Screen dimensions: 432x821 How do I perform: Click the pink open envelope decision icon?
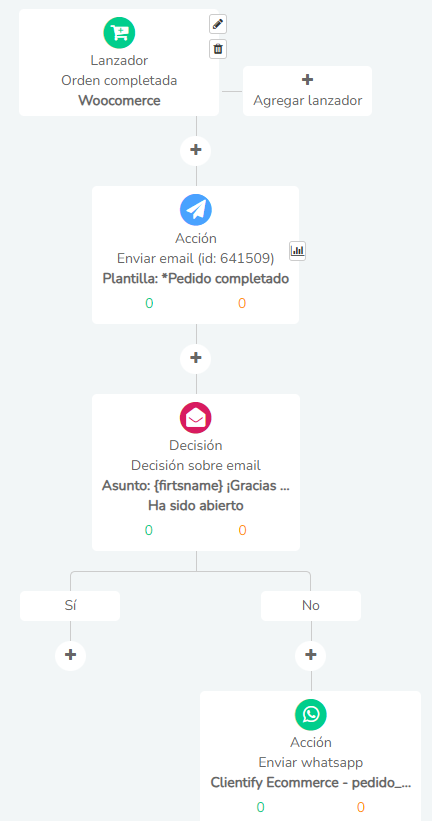coord(195,417)
